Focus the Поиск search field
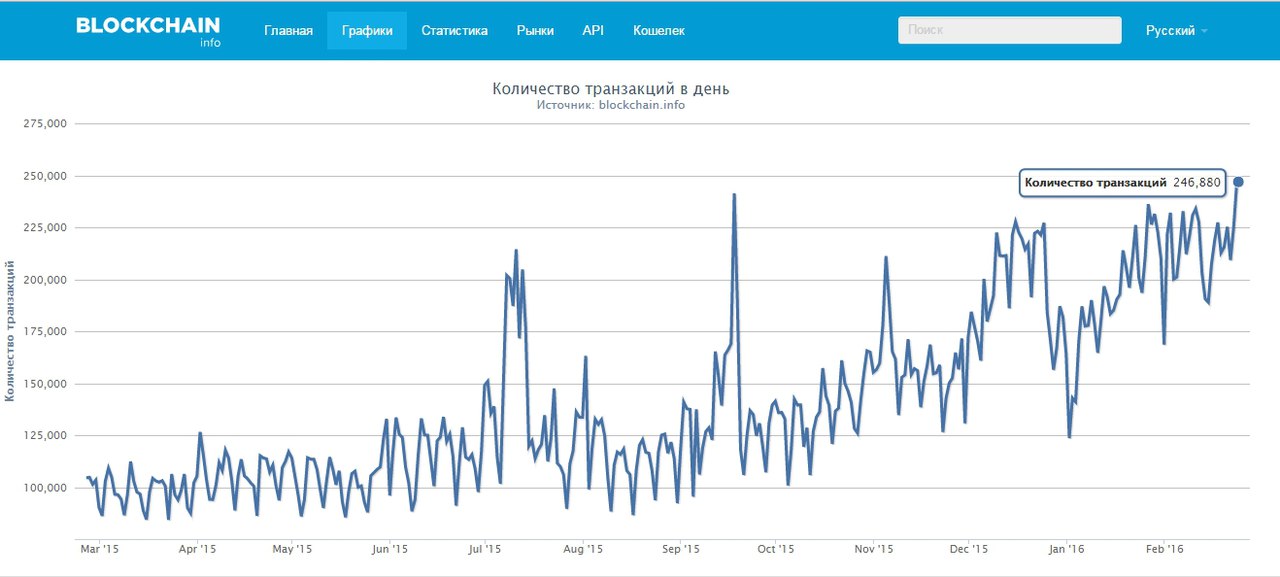This screenshot has width=1280, height=577. [1009, 31]
